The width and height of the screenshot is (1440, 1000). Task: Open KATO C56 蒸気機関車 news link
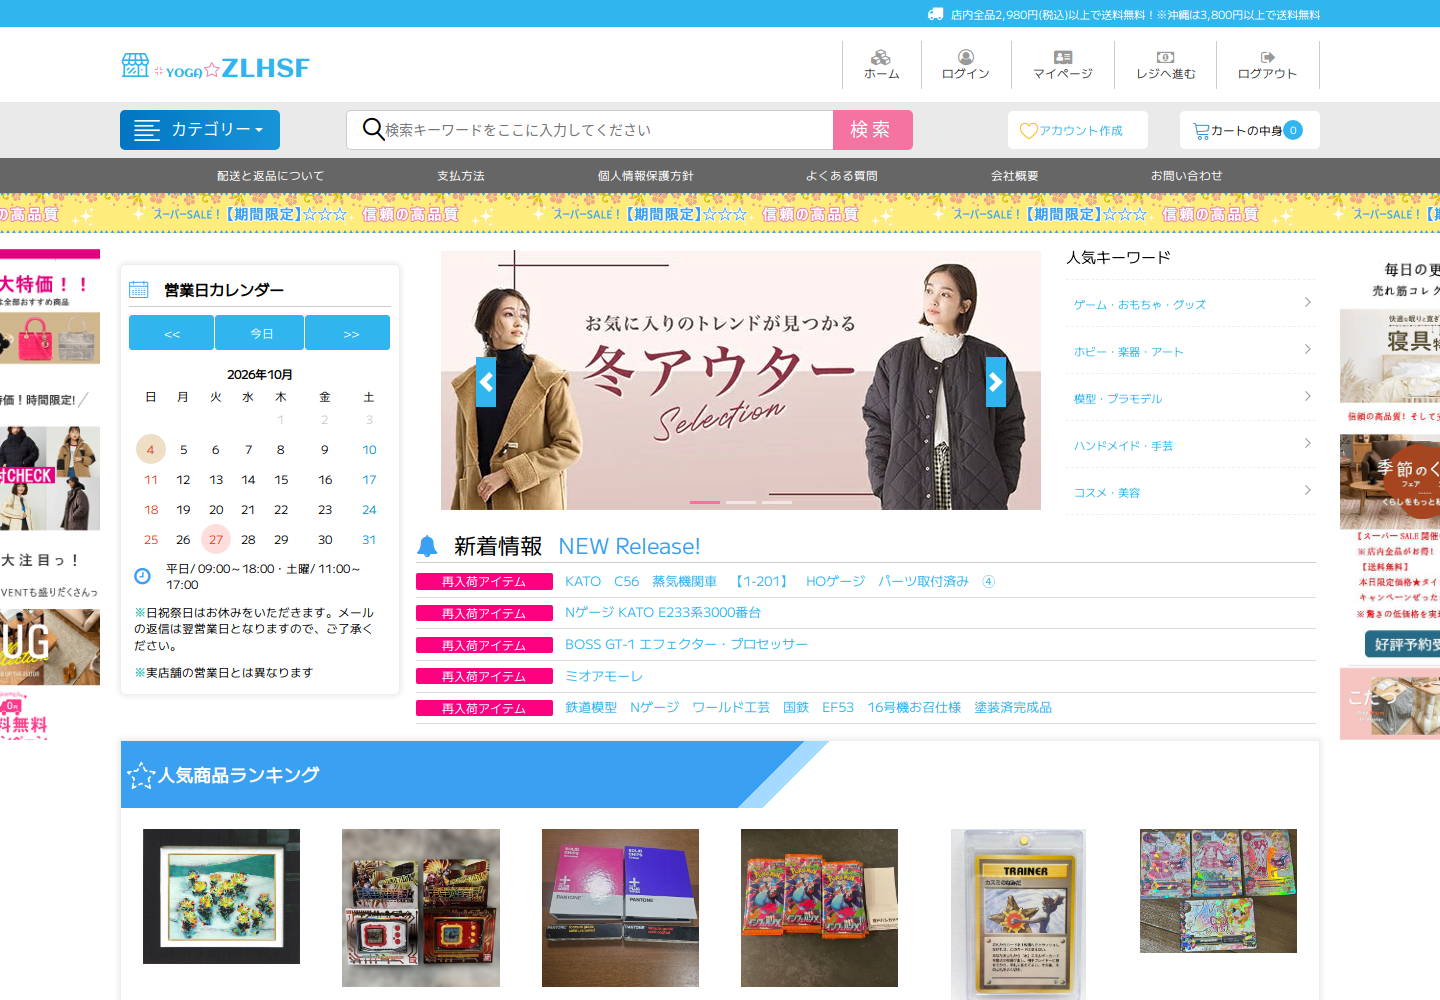(780, 581)
